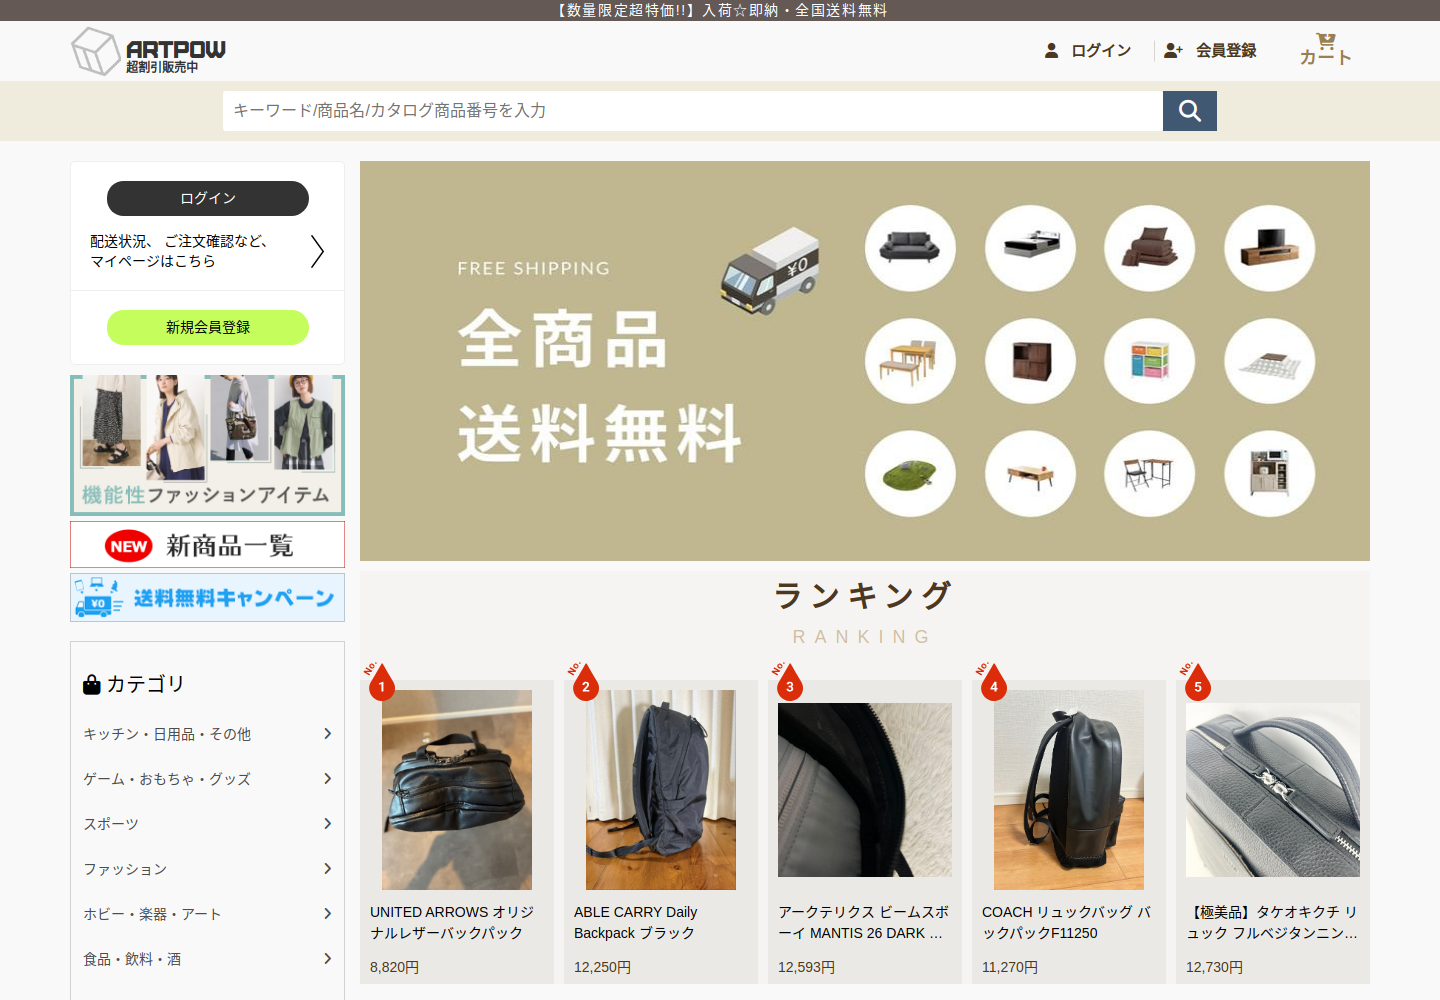
Task: Expand the スポーツ category arrow
Action: (327, 824)
